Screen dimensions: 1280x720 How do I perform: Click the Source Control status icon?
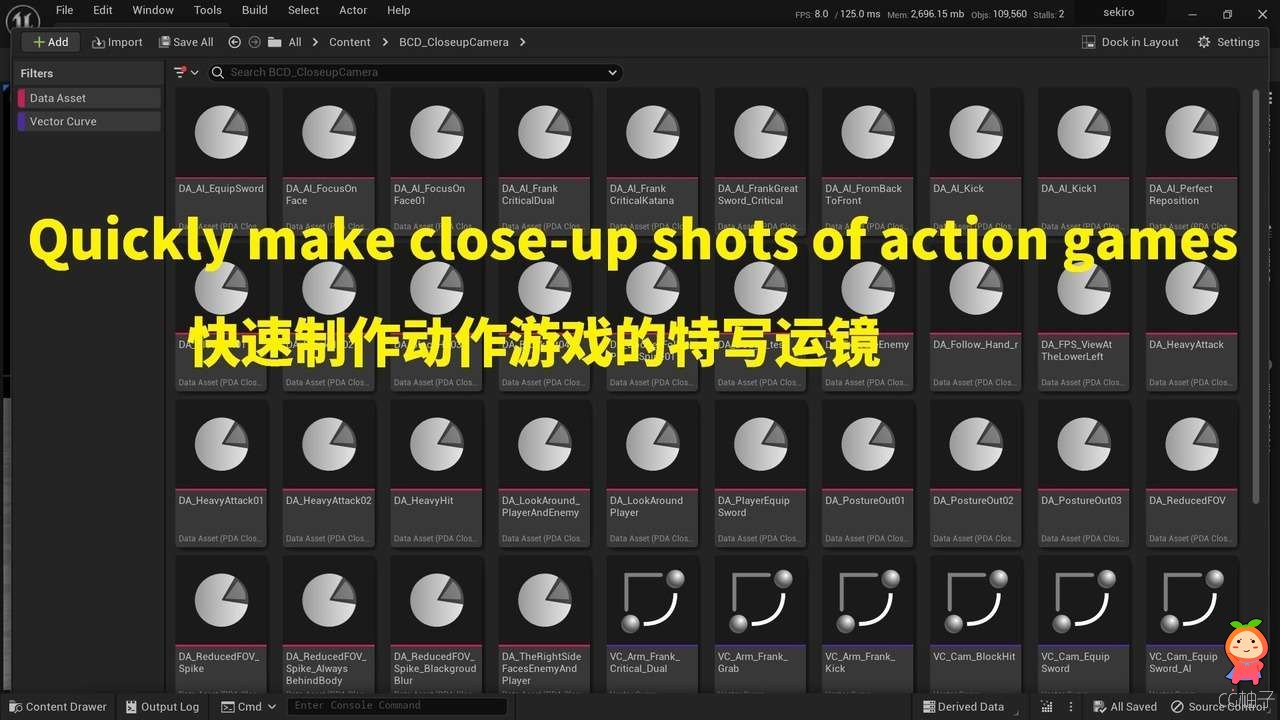tap(1178, 707)
